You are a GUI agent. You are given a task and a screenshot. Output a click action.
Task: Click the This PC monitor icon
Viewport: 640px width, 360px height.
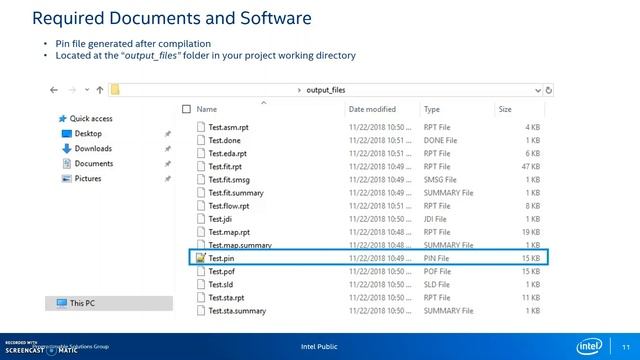[62, 303]
